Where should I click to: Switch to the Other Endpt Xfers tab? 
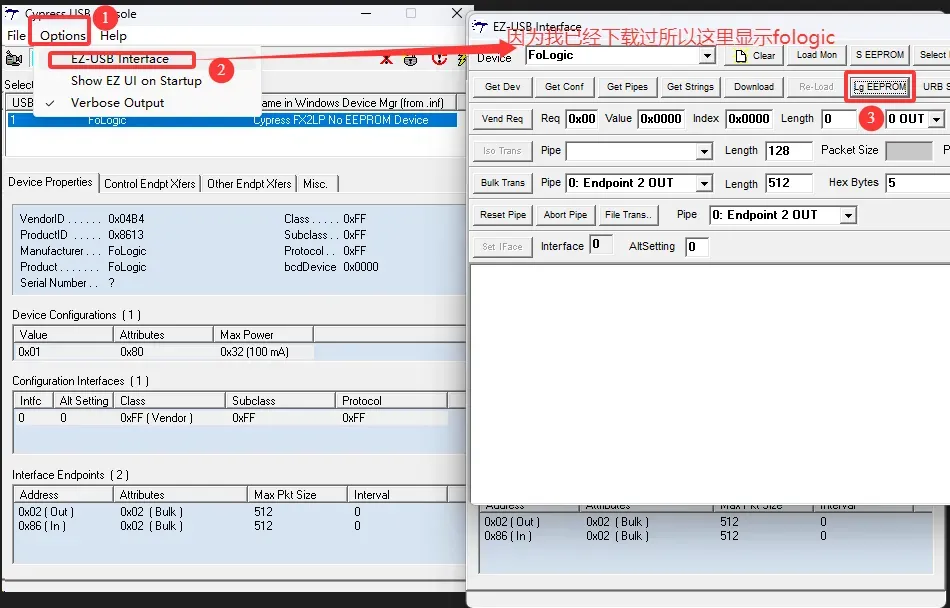(x=249, y=183)
